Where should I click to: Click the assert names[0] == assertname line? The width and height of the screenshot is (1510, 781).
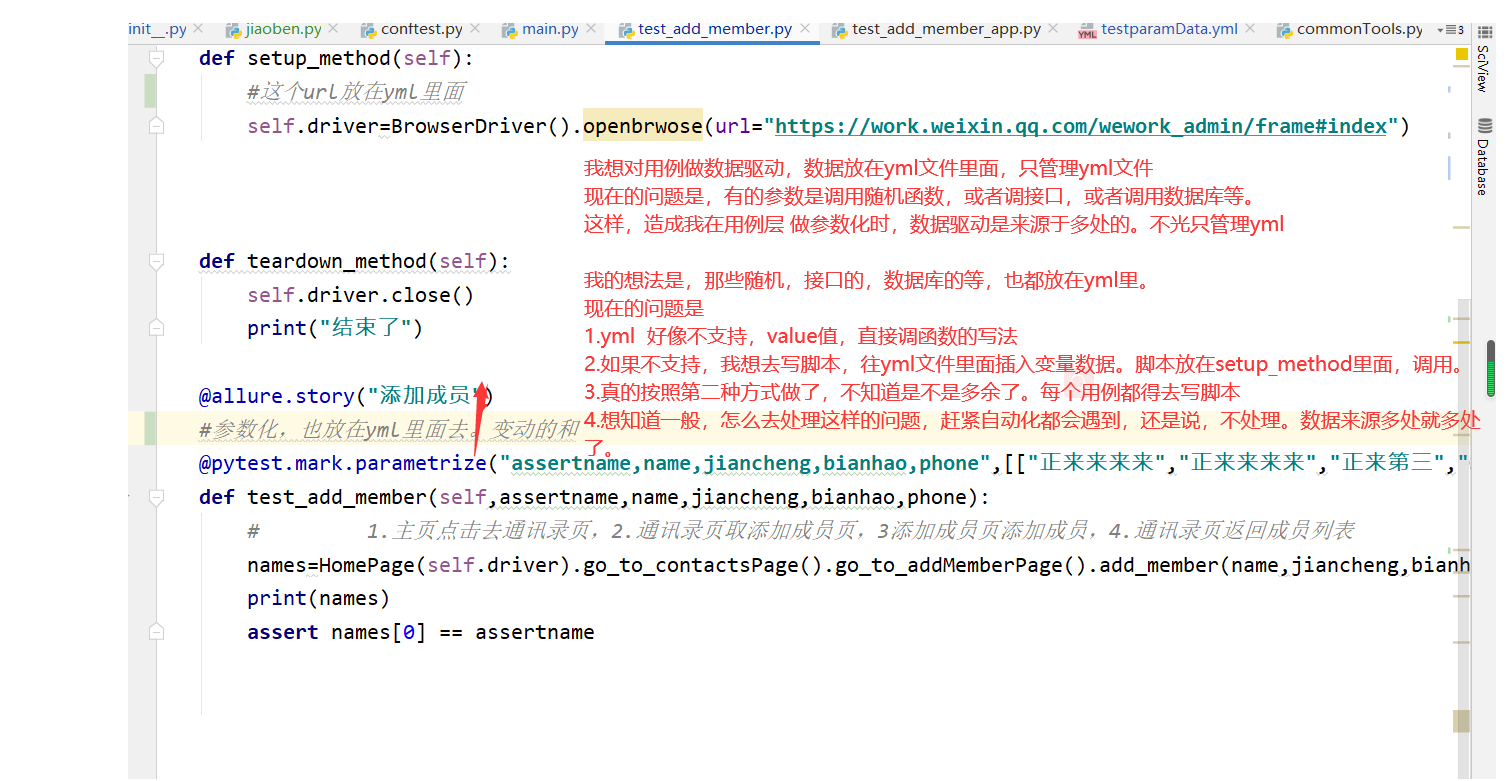[x=421, y=632]
